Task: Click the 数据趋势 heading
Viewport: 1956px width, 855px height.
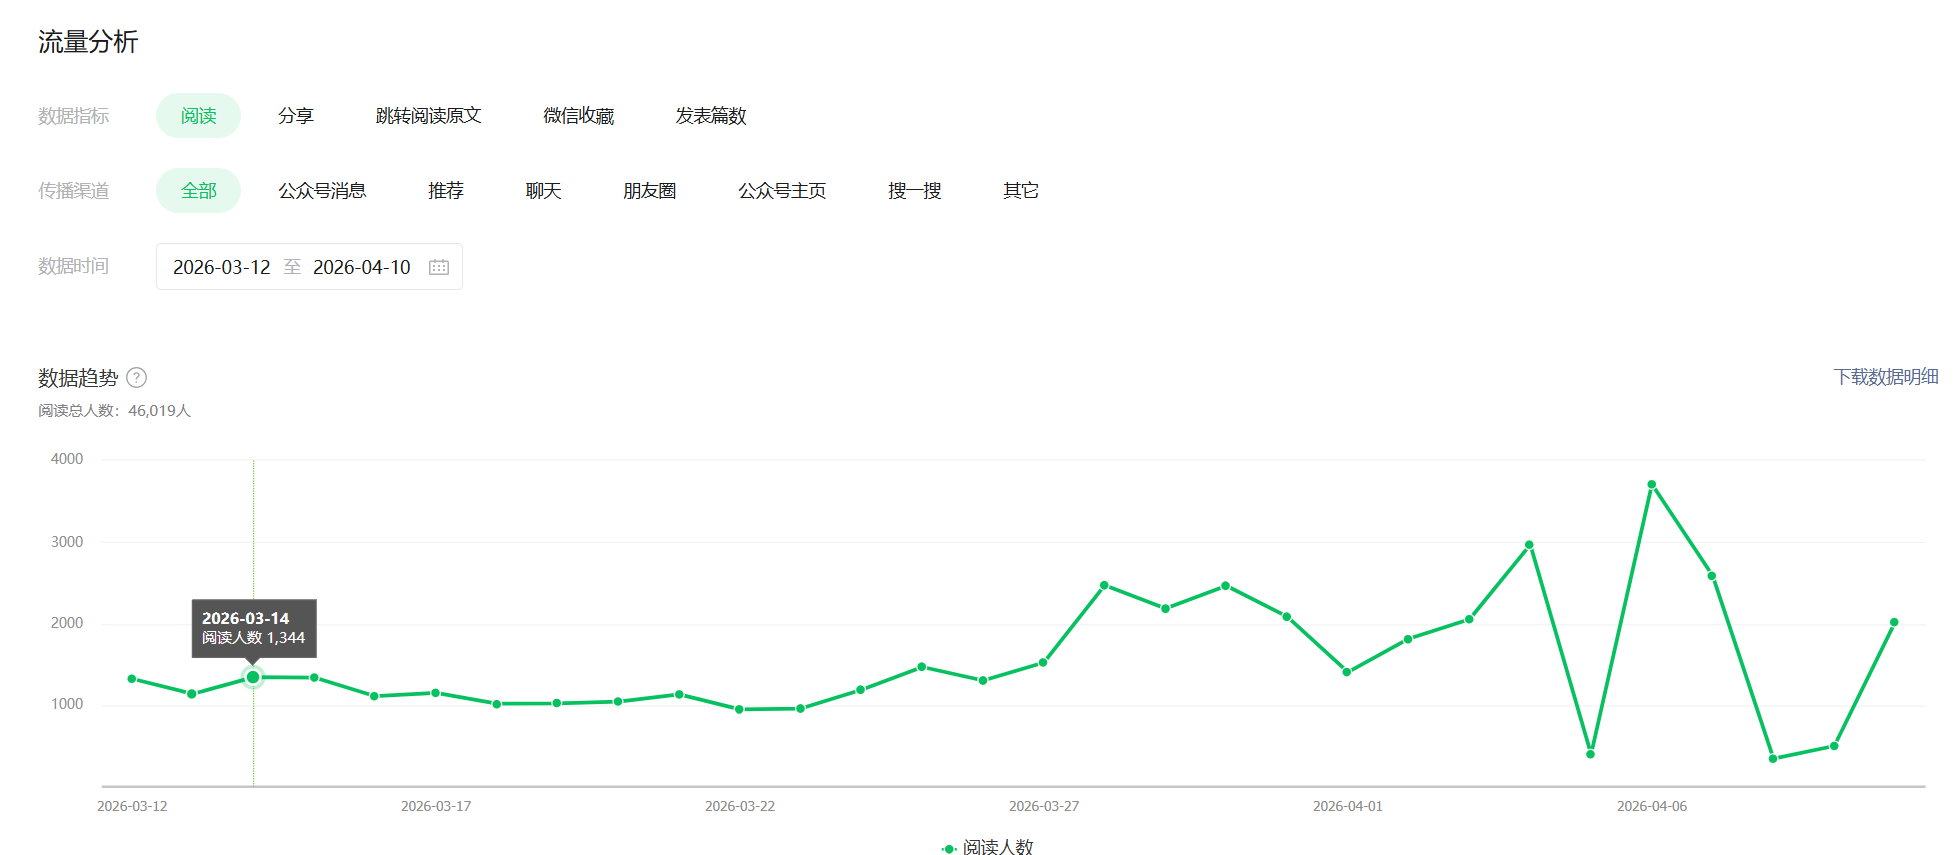Action: pos(78,378)
